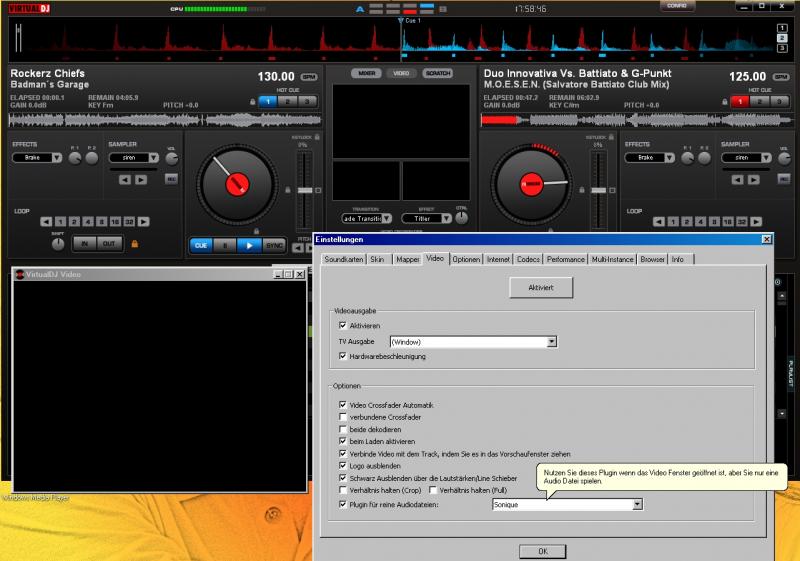This screenshot has width=800, height=561.
Task: Toggle beim Laden aktivieren checkbox
Action: point(343,441)
